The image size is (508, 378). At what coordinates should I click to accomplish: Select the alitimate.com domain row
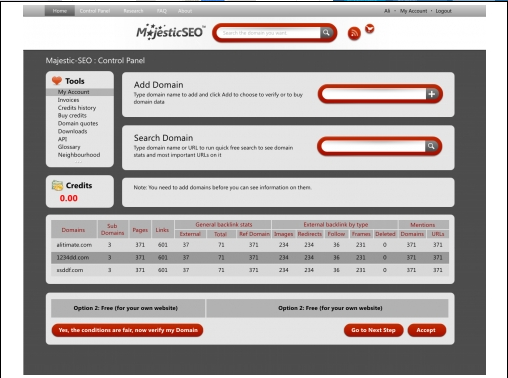(x=250, y=245)
